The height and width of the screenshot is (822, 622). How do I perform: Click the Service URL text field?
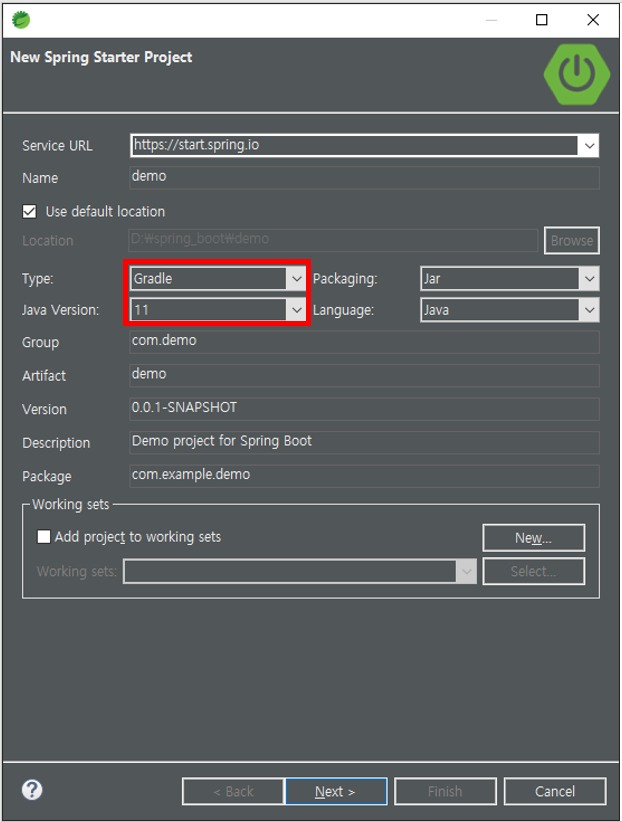355,145
